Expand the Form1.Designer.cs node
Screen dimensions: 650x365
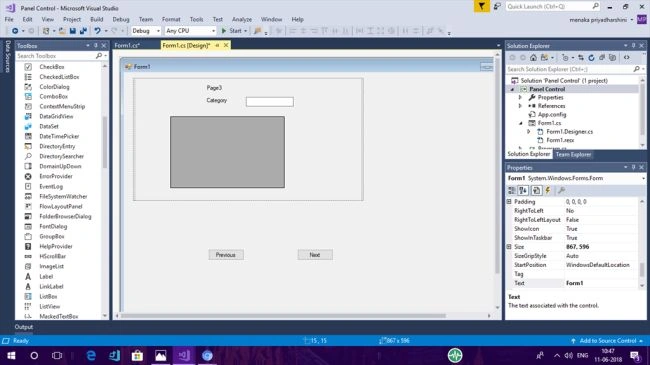point(529,131)
